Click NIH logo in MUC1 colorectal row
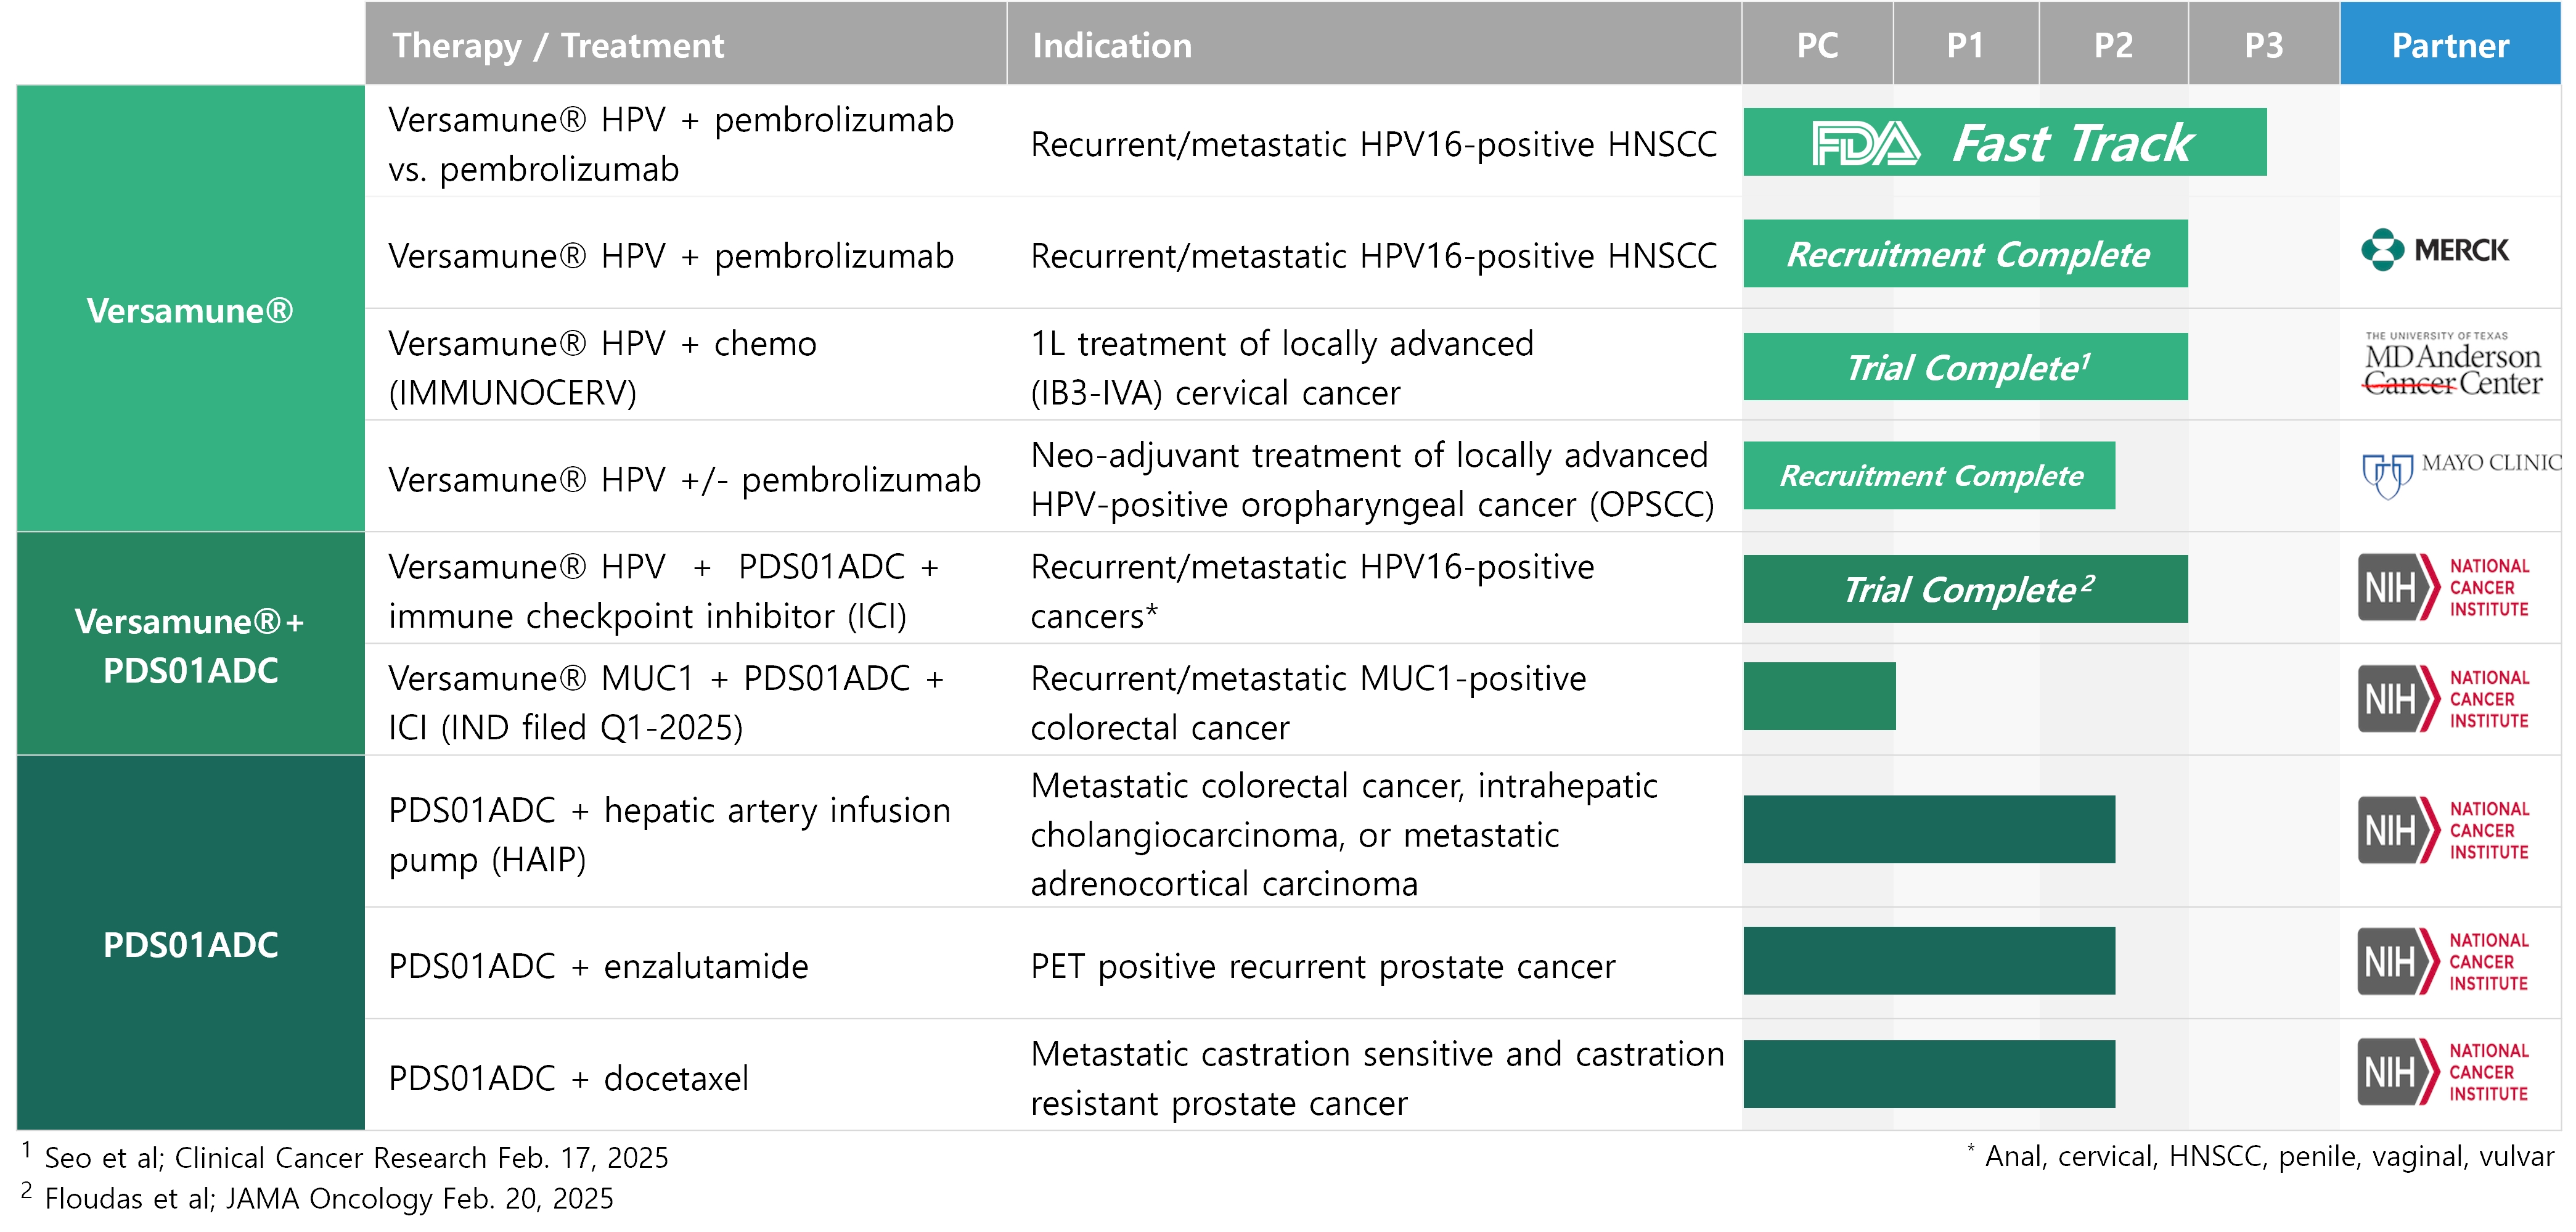The width and height of the screenshot is (2576, 1232). click(2443, 699)
